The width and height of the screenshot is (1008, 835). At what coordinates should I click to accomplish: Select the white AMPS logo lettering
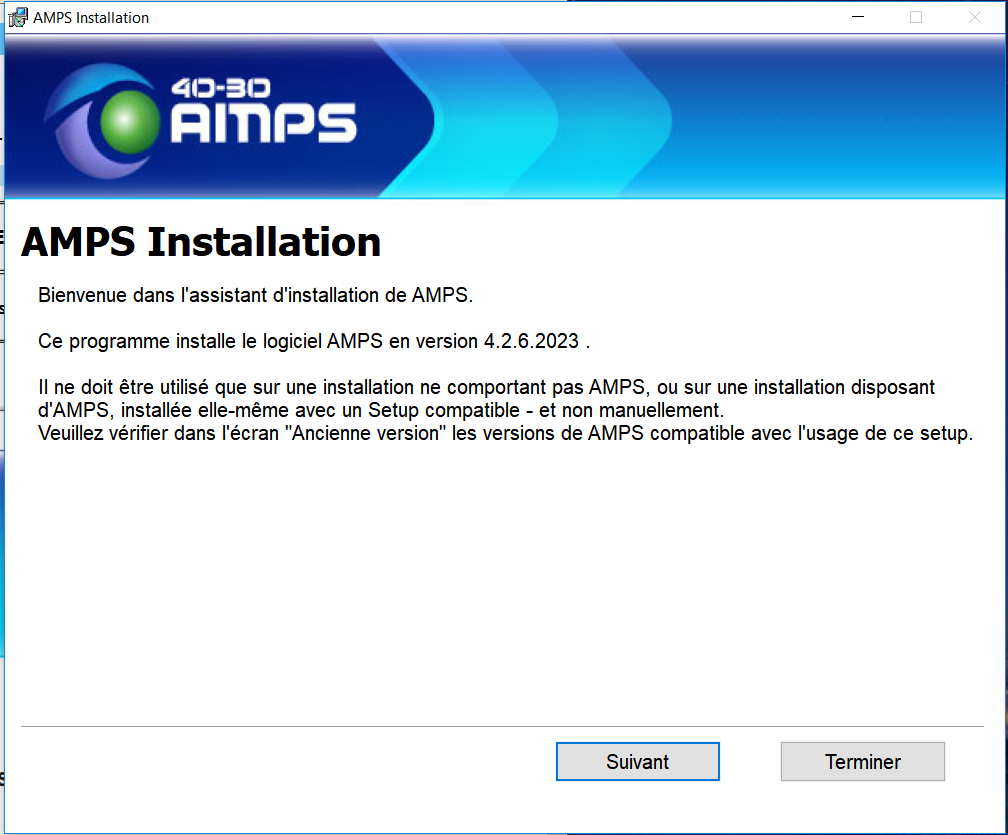[x=263, y=125]
